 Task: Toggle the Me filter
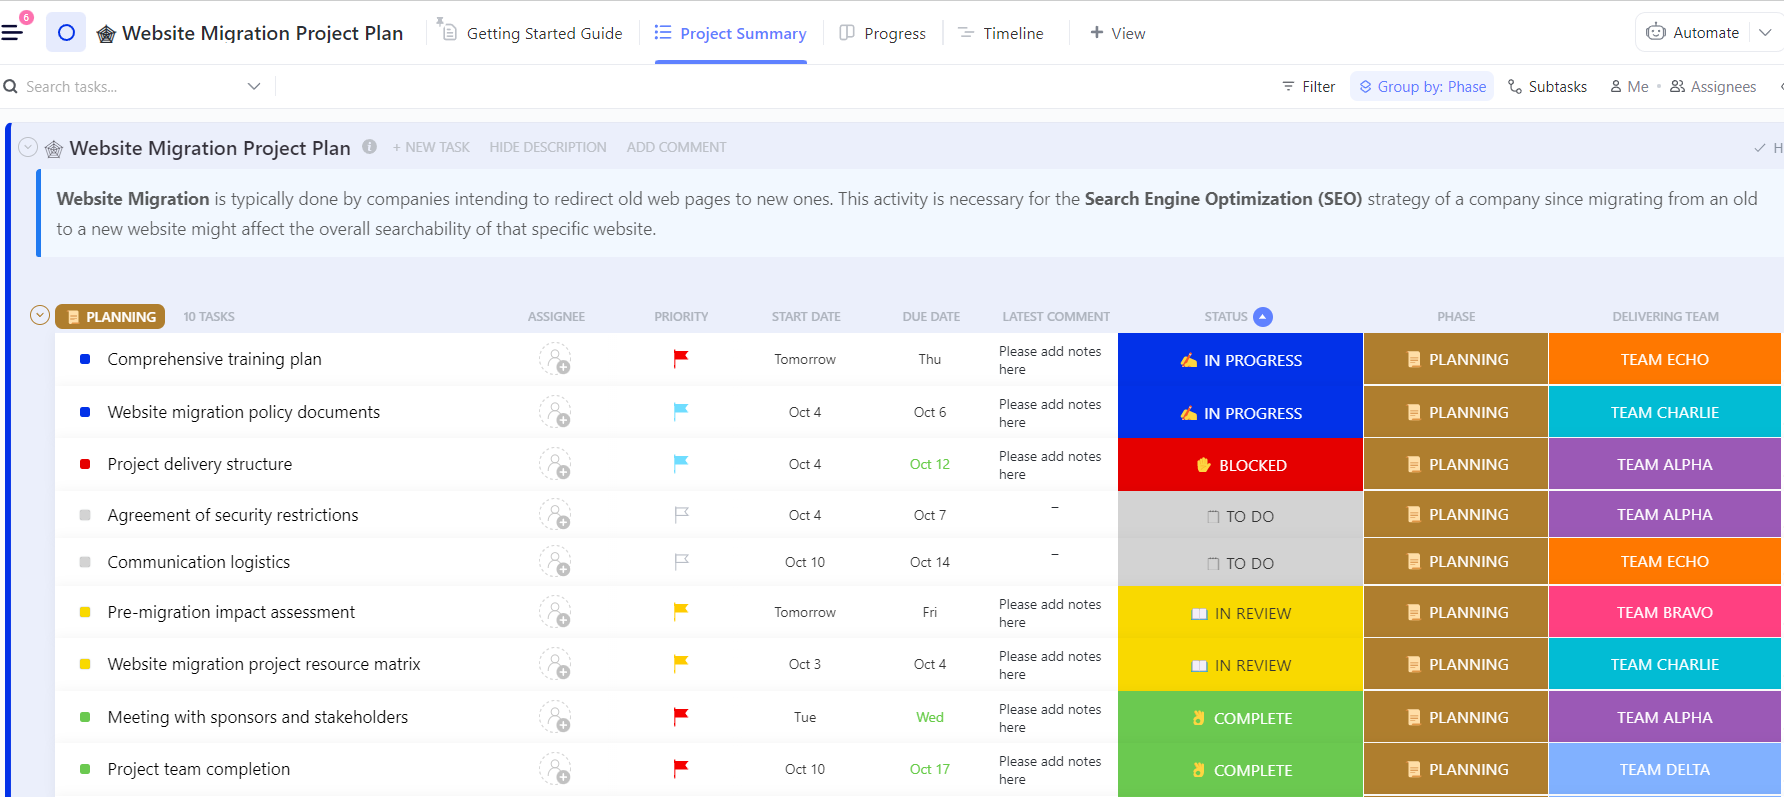click(x=1629, y=87)
